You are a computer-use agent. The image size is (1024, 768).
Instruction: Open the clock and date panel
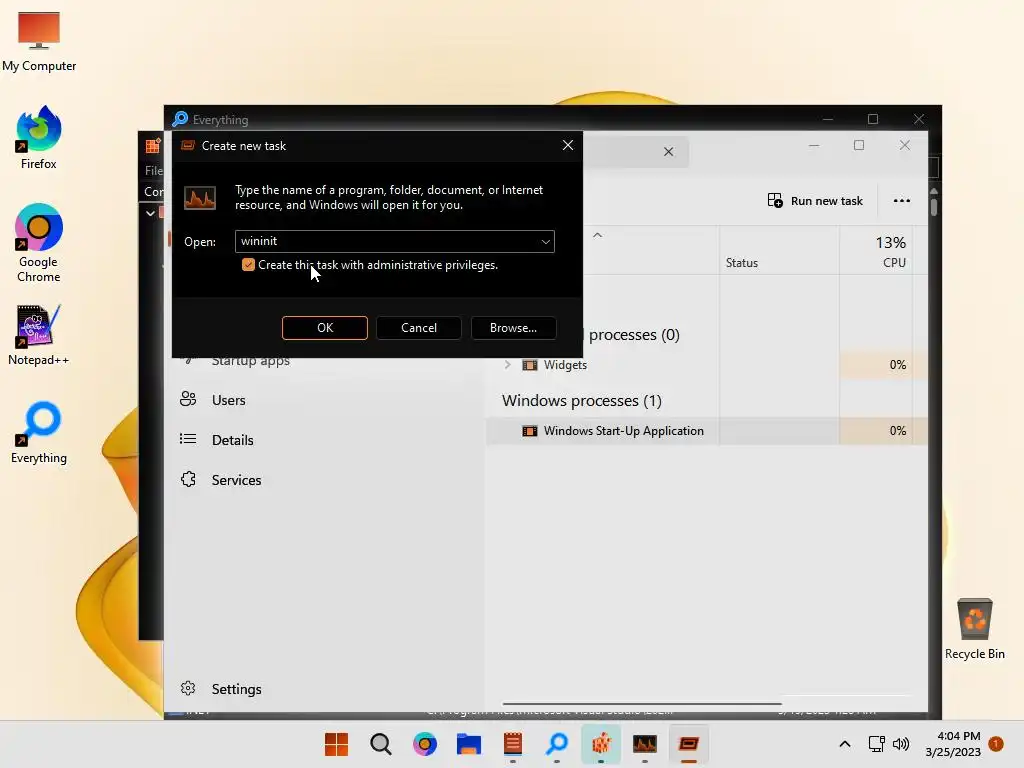(953, 744)
